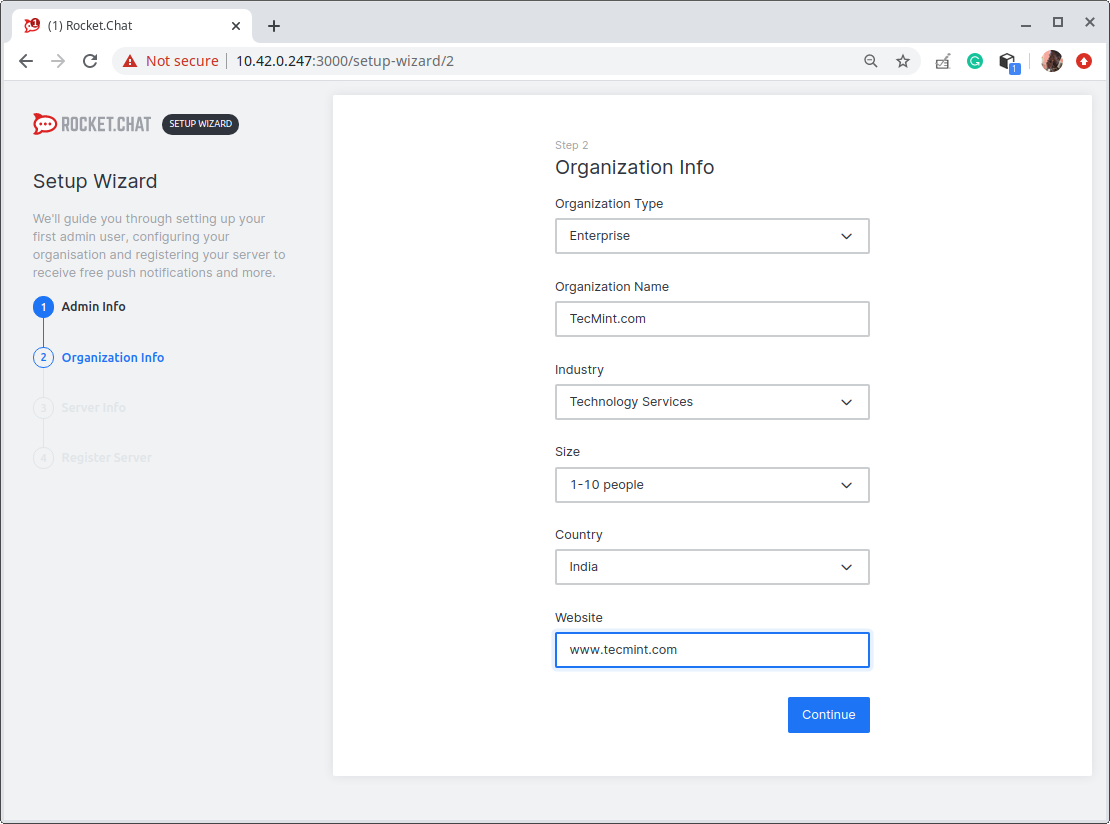The width and height of the screenshot is (1110, 824).
Task: Expand the Country dropdown
Action: (712, 567)
